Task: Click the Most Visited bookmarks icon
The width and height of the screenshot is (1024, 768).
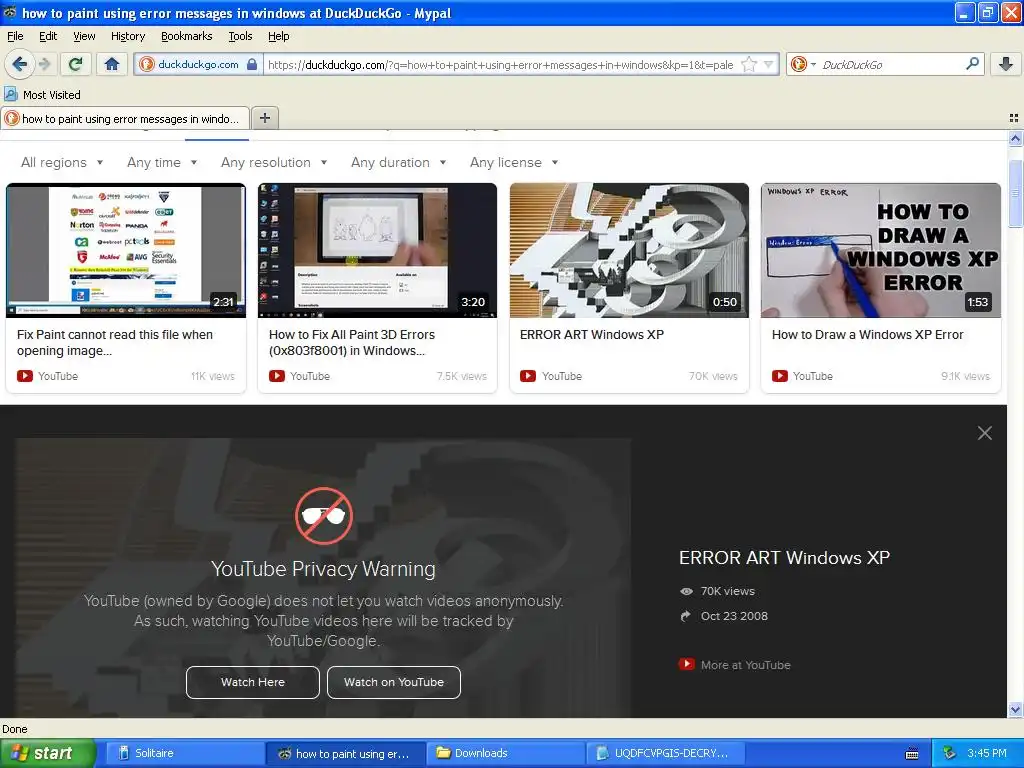Action: pyautogui.click(x=10, y=94)
